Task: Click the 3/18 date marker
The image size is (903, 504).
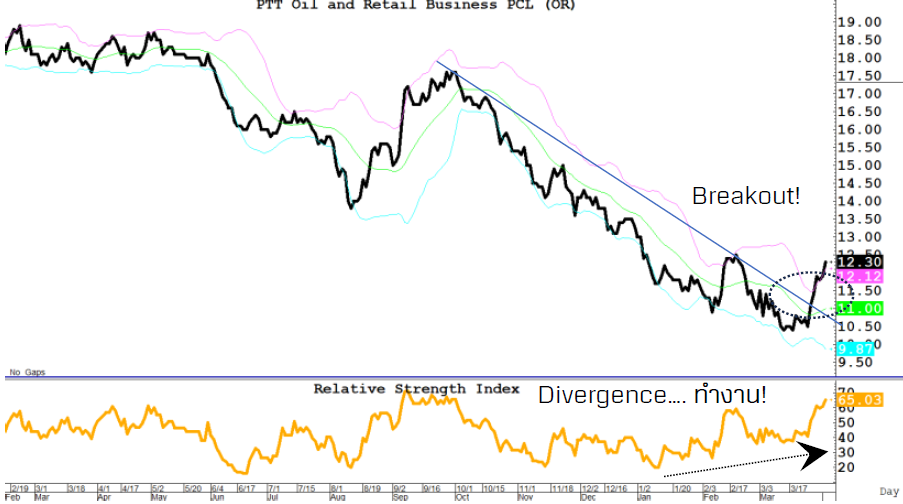Action: point(77,488)
